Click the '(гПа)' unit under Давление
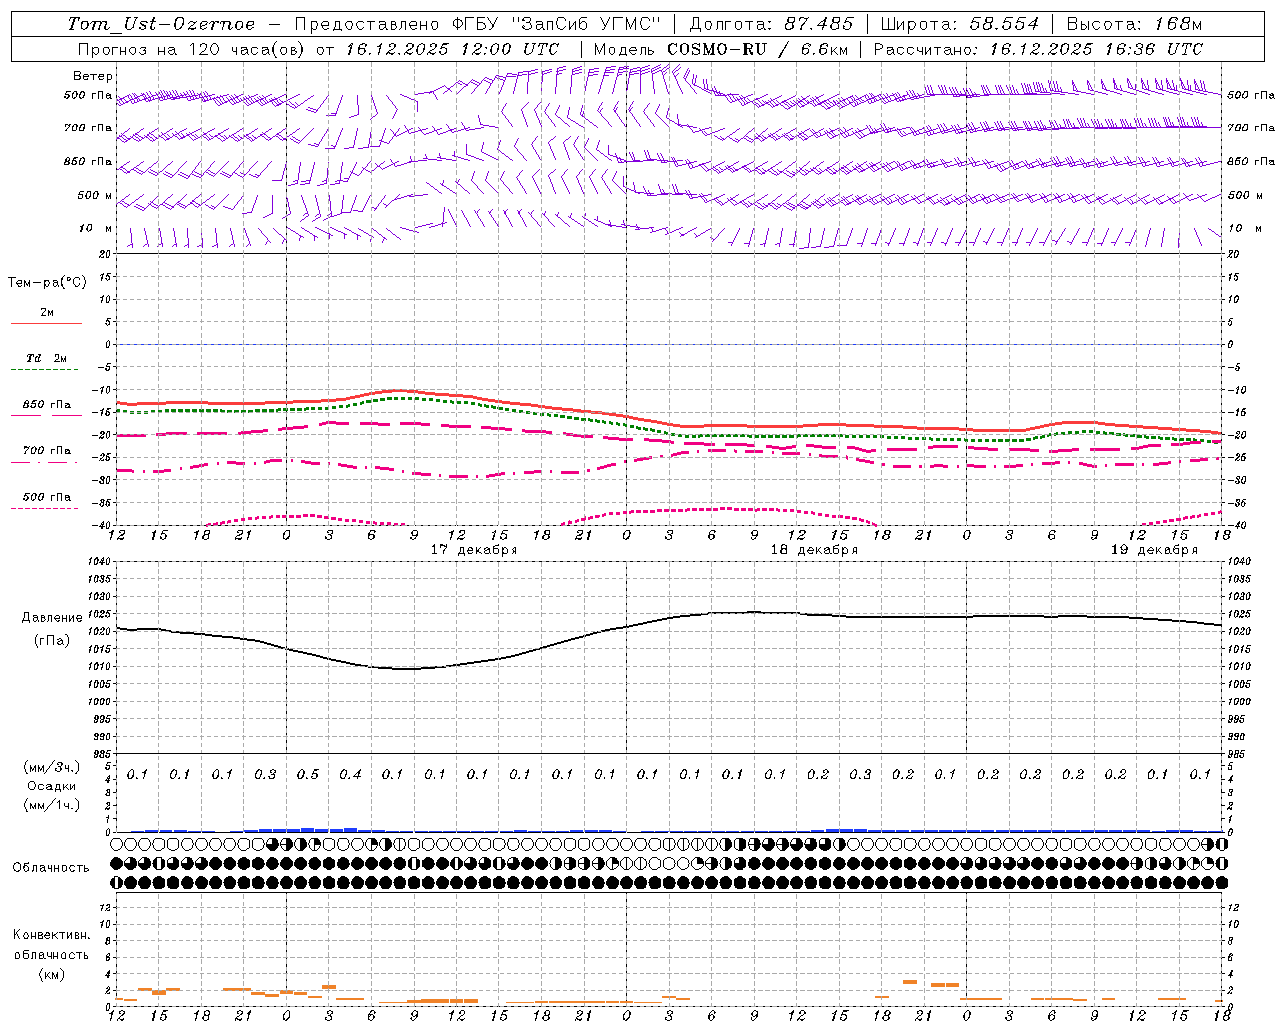The width and height of the screenshot is (1280, 1024). coord(52,641)
